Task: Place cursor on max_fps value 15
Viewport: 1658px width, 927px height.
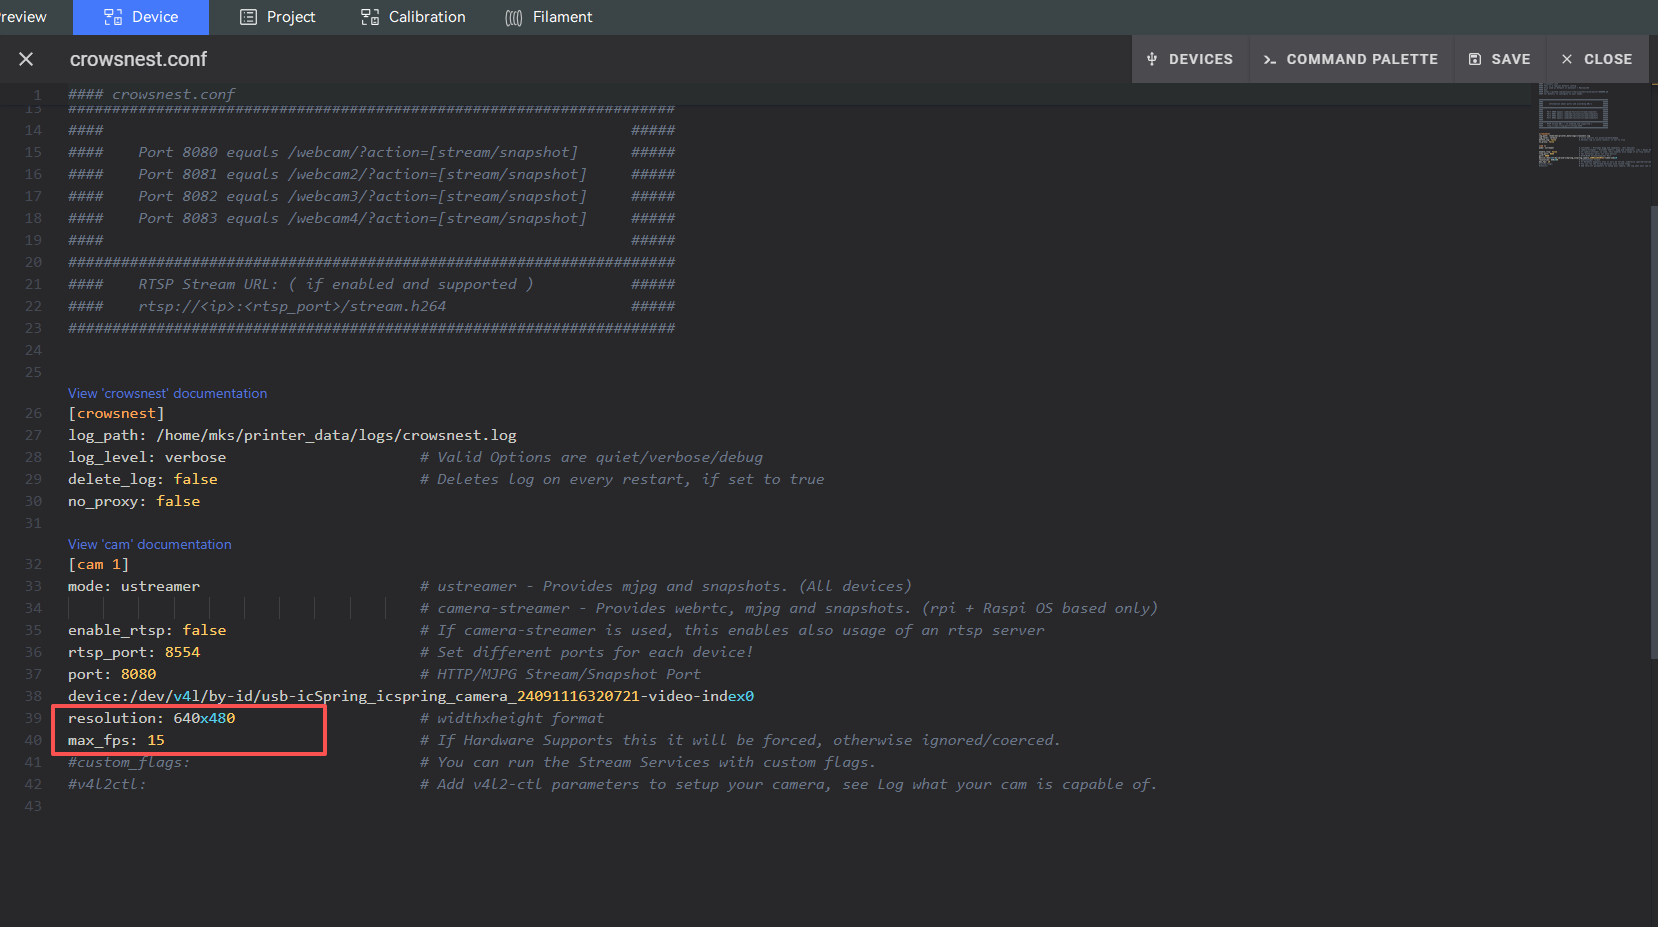Action: (156, 740)
